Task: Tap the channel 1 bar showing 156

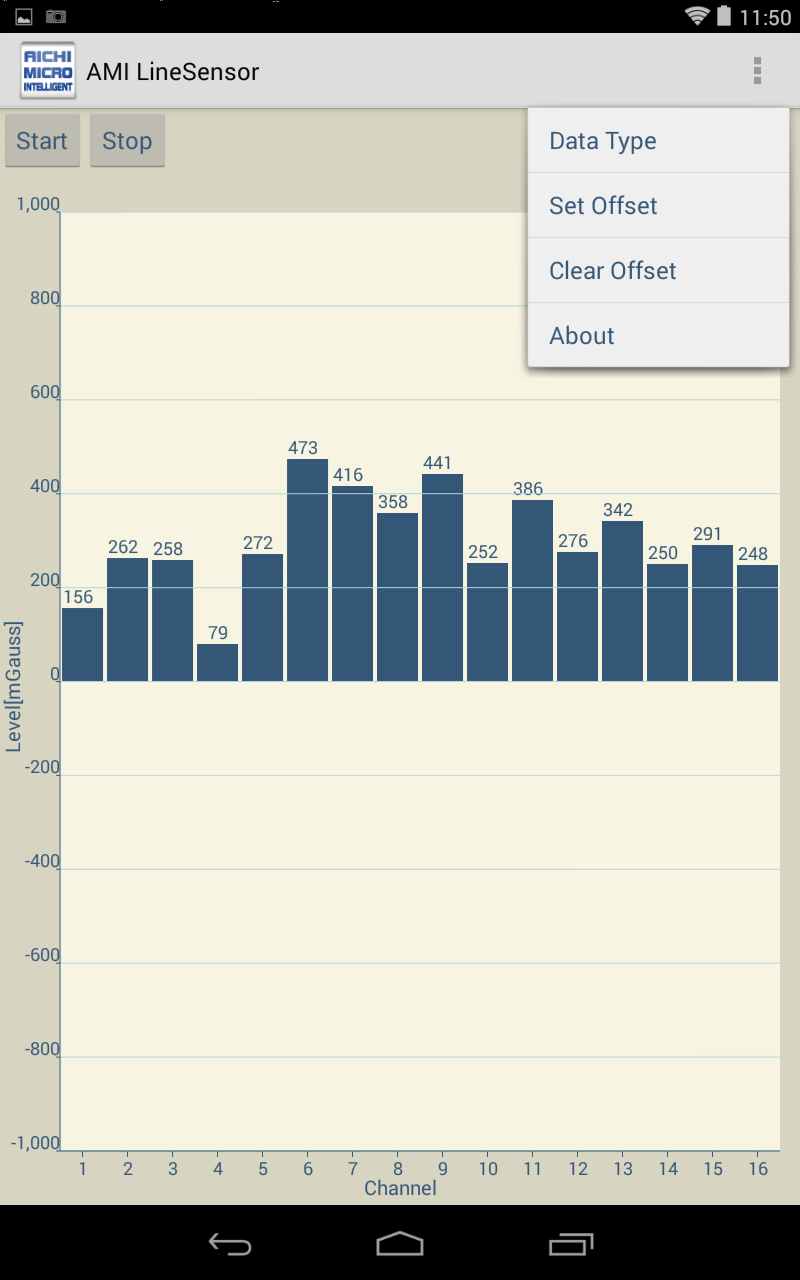Action: pyautogui.click(x=82, y=645)
